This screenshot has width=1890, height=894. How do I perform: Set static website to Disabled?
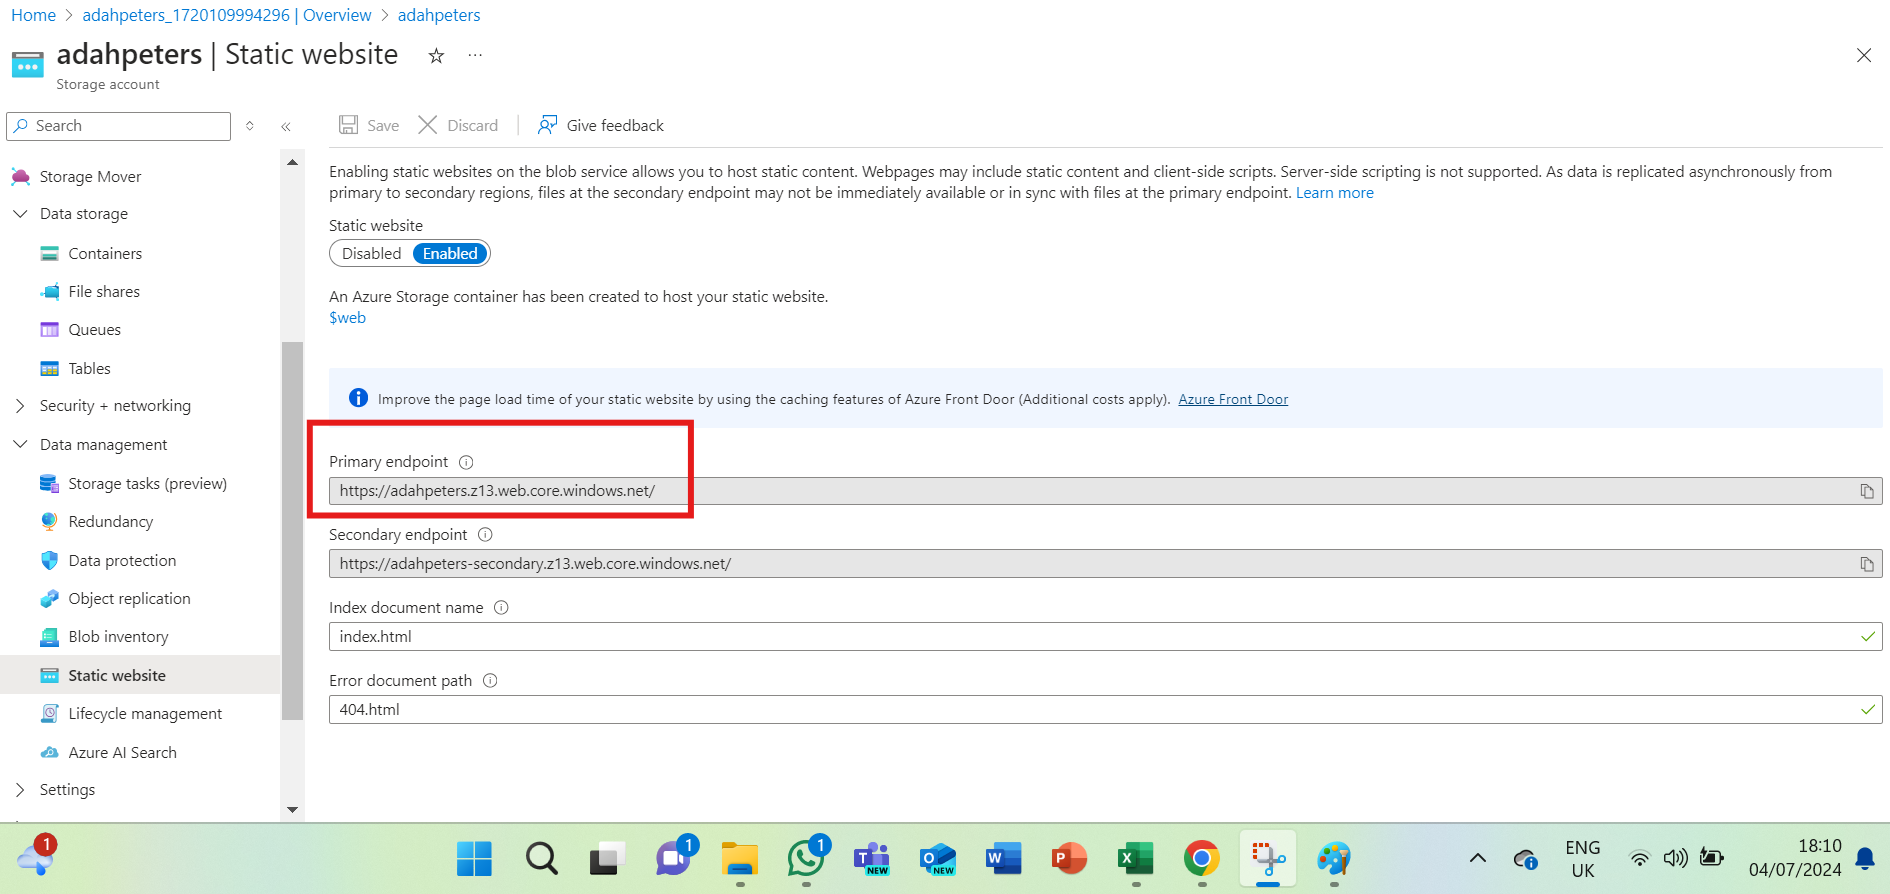click(371, 254)
